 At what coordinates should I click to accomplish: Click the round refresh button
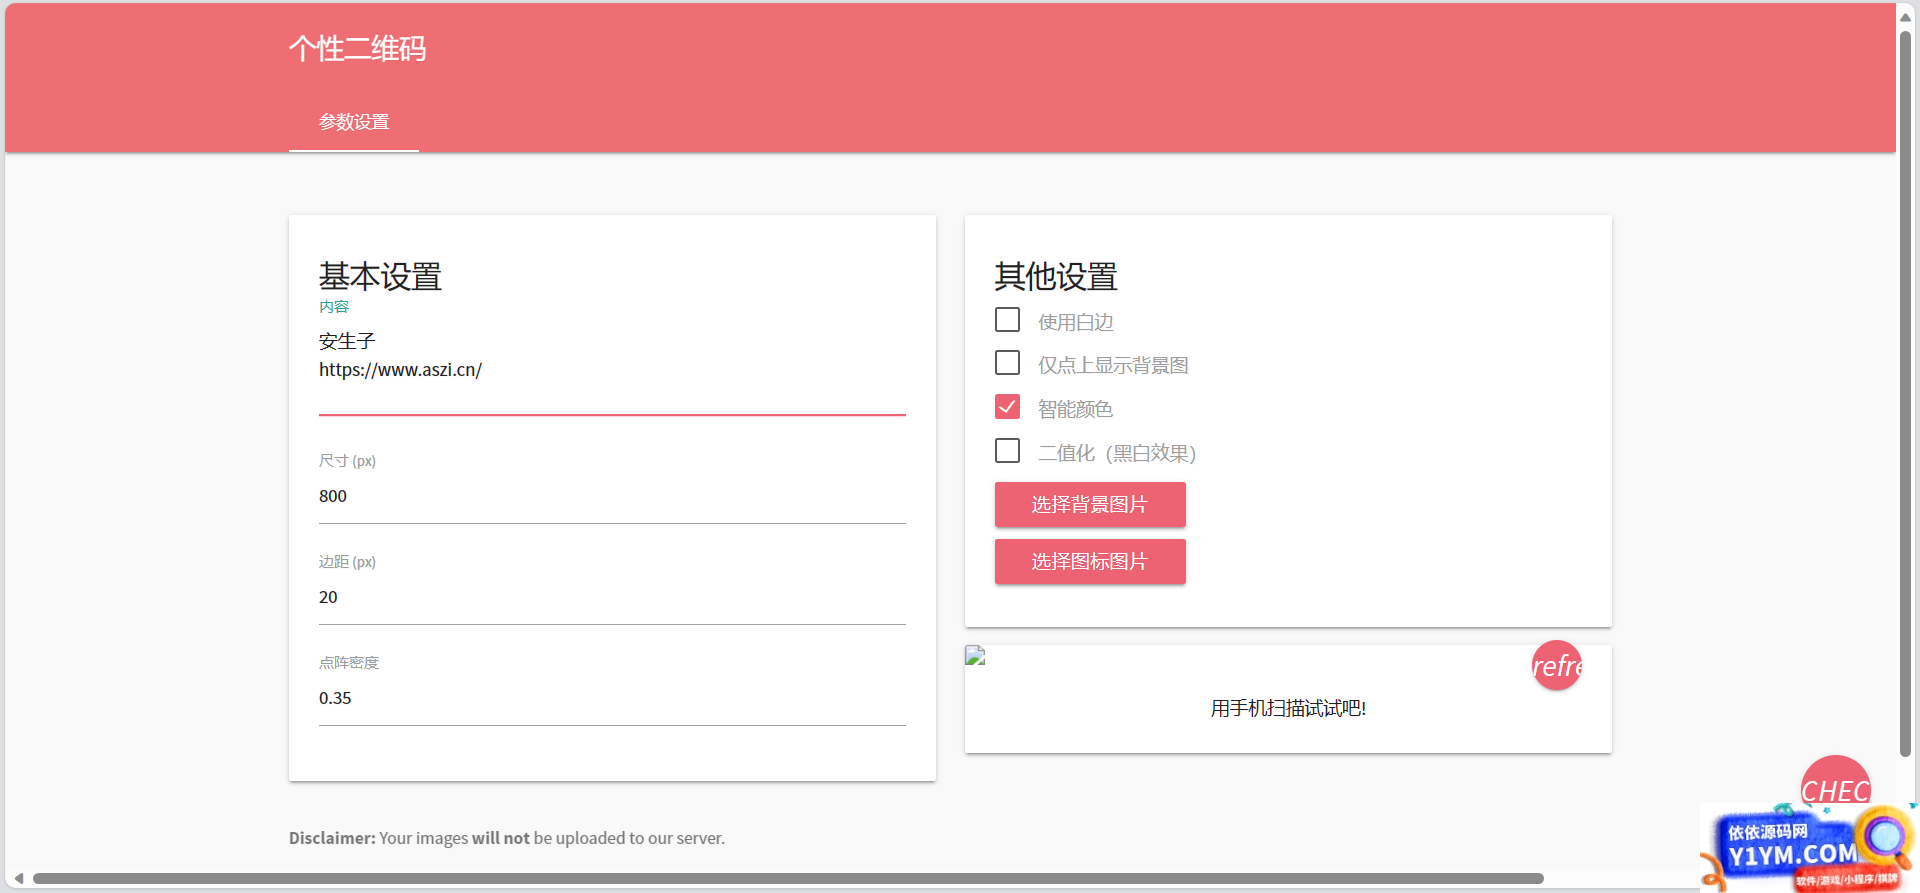[1557, 665]
